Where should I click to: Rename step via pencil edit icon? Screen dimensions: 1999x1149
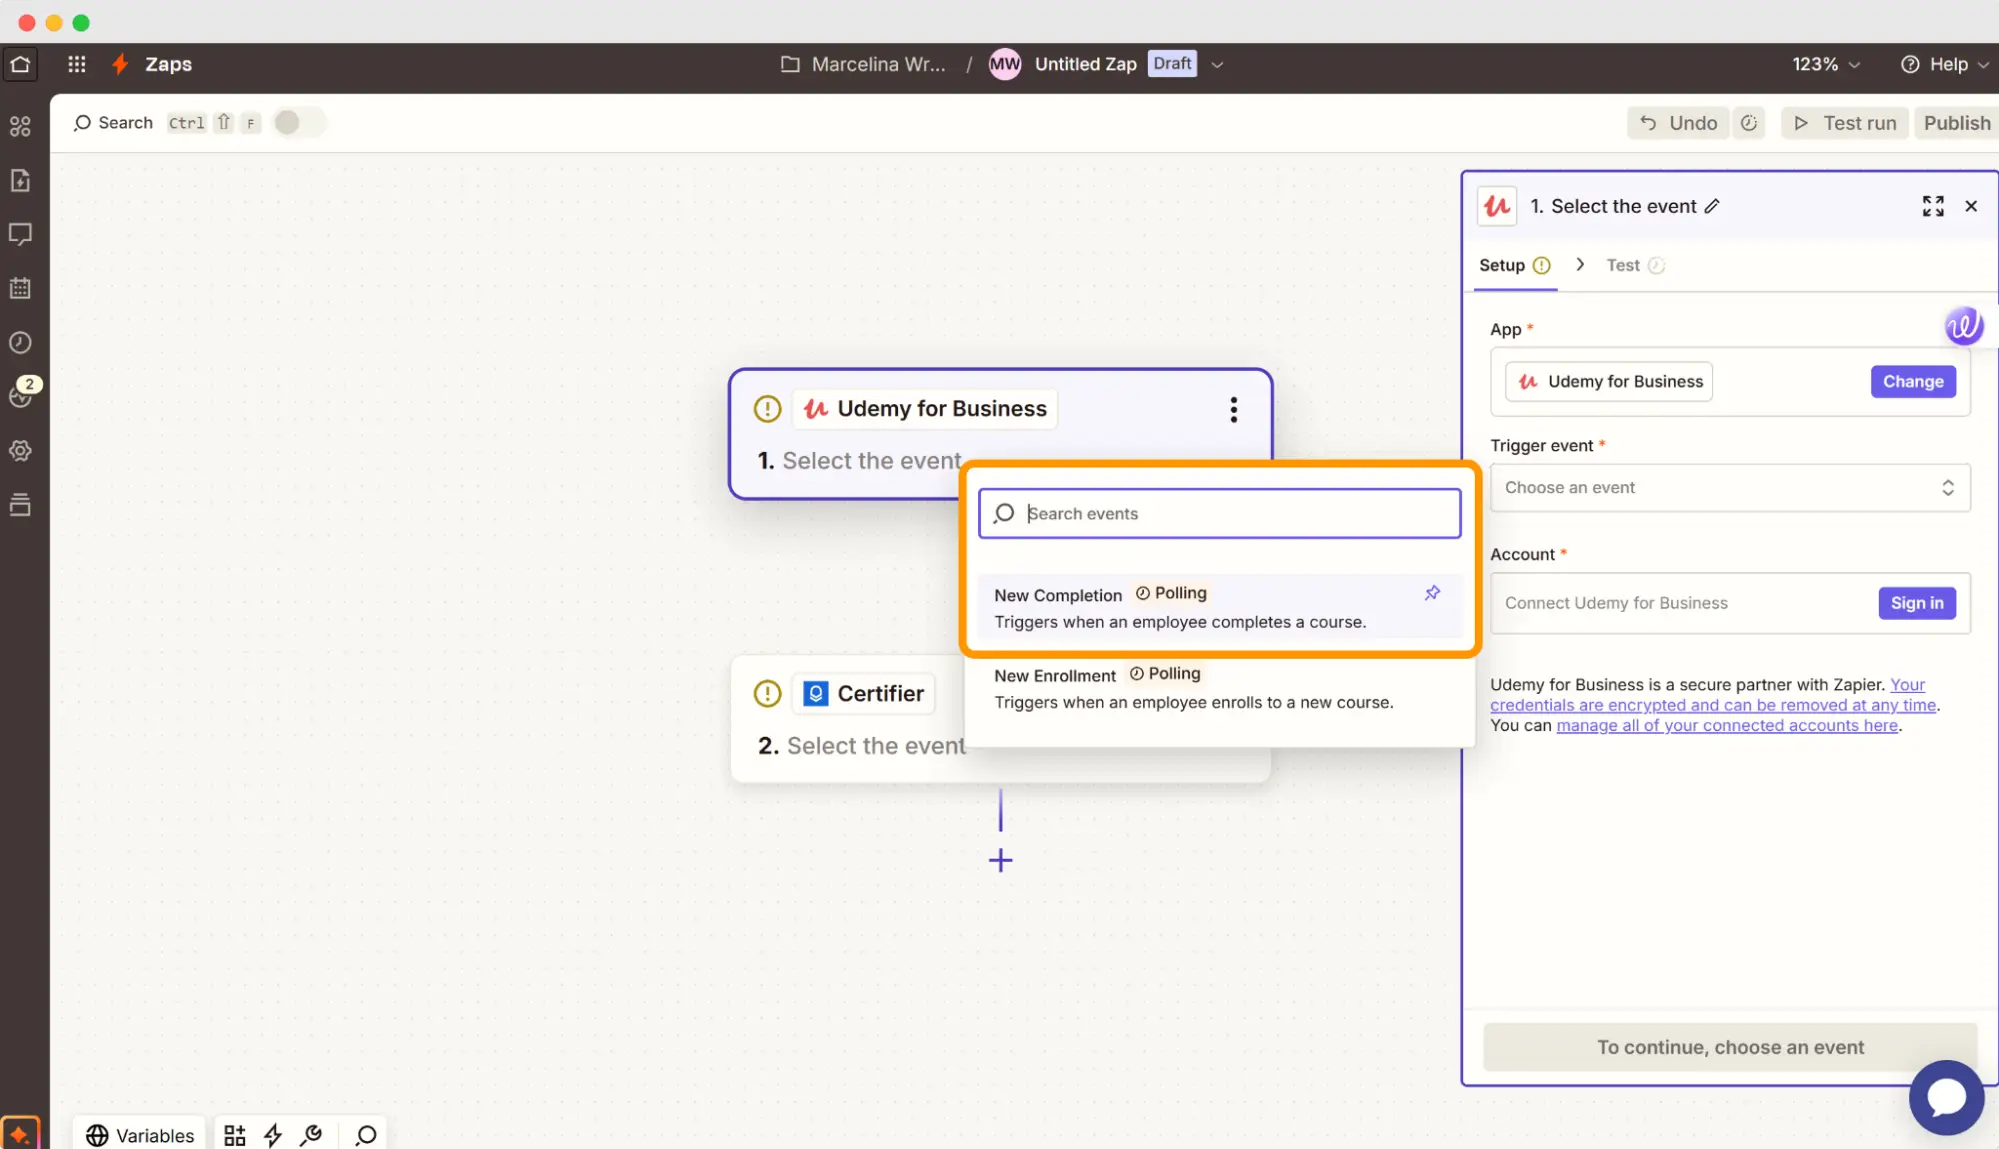1712,206
